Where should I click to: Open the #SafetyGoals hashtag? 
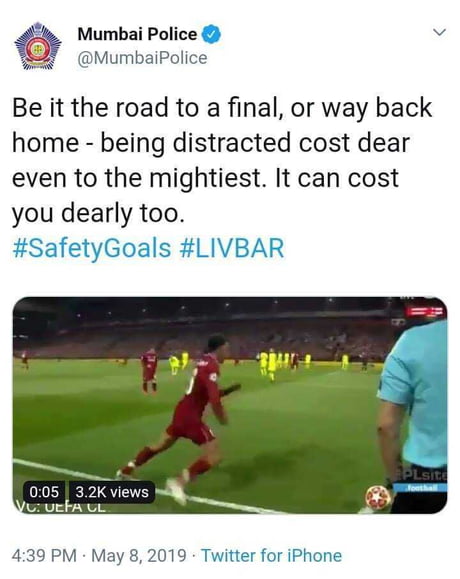[x=92, y=248]
